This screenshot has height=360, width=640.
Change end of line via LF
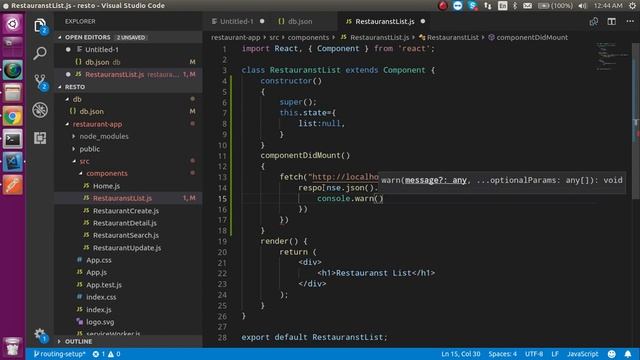(x=555, y=354)
